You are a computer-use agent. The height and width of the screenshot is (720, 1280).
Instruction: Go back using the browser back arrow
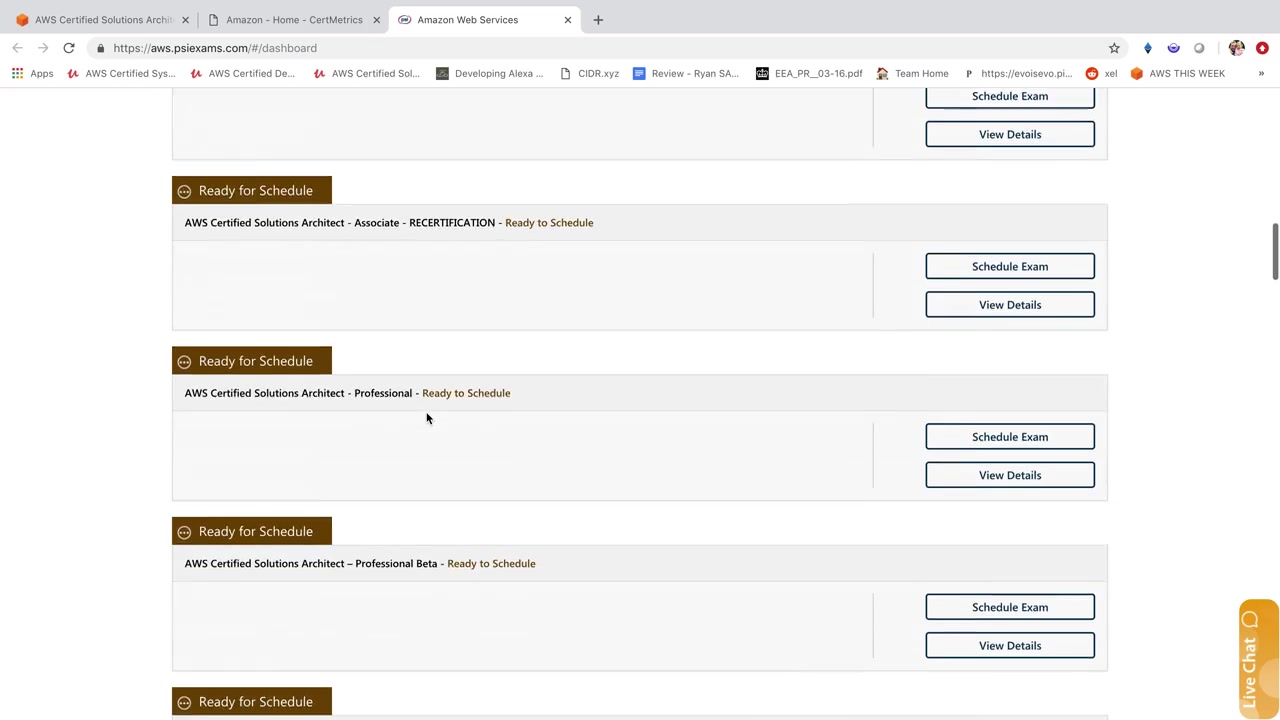click(18, 48)
